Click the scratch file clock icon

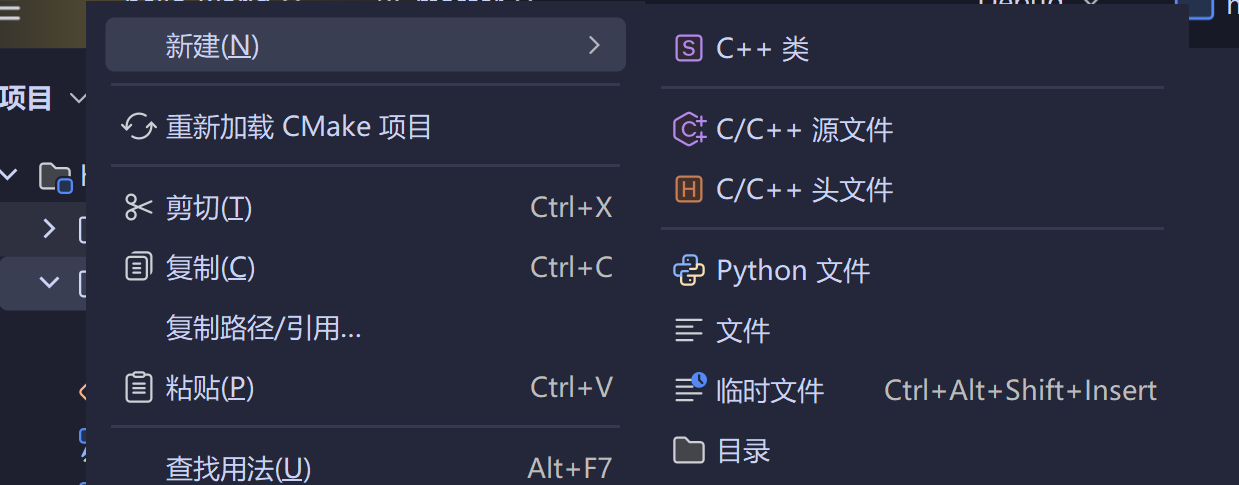[x=690, y=388]
